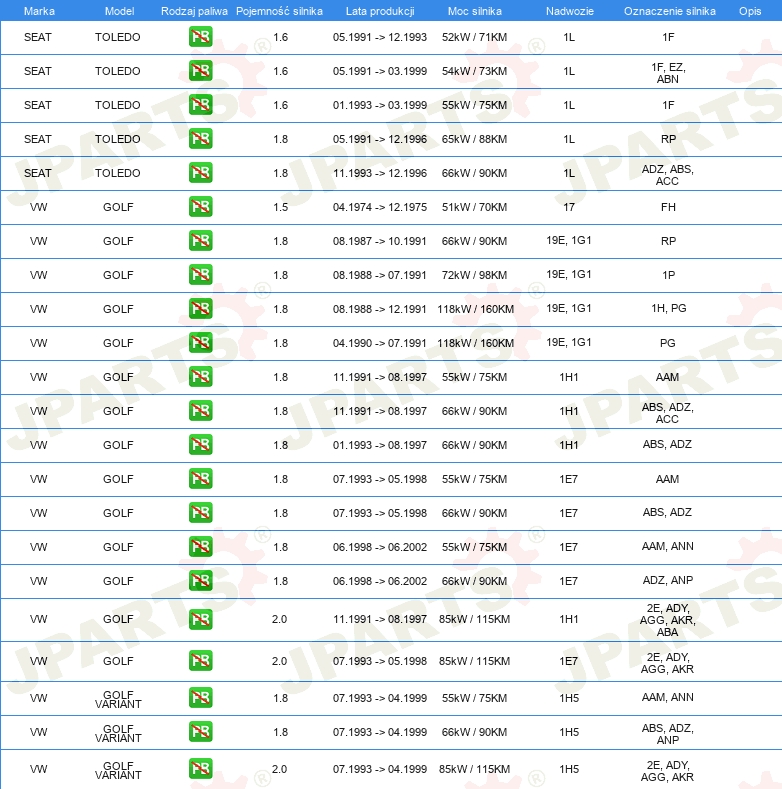Select dates 04.1974 -> 12.1975

[x=380, y=207]
